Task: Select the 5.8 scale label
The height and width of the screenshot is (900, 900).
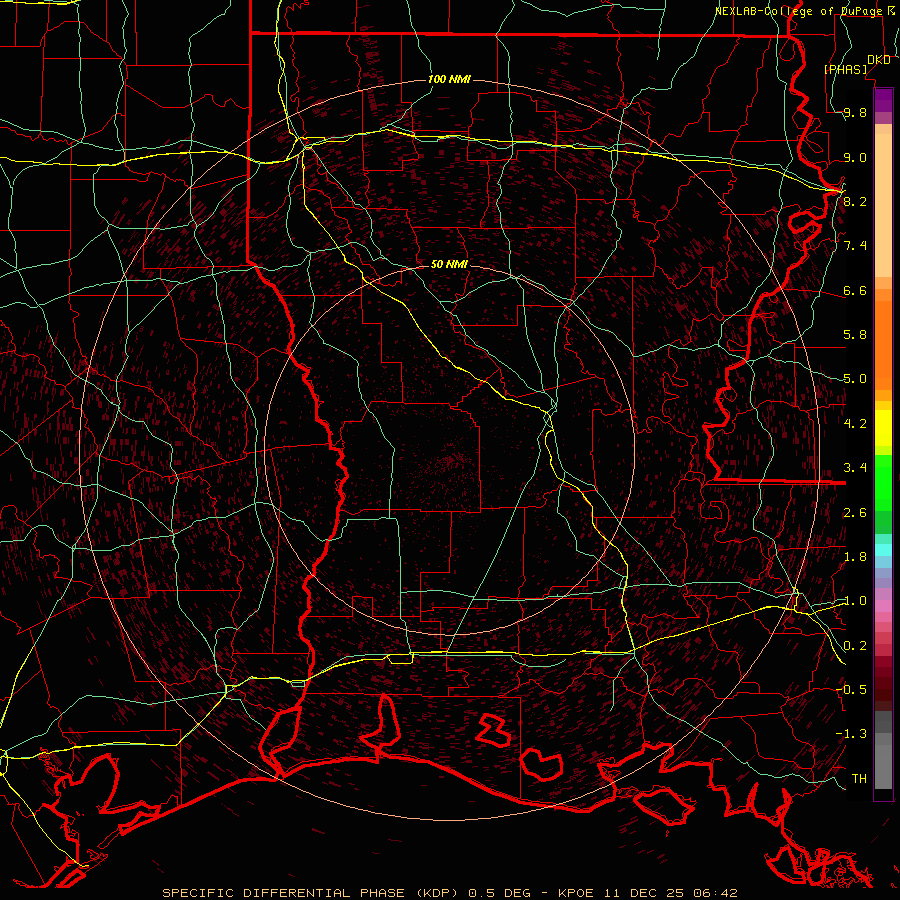Action: pyautogui.click(x=855, y=335)
